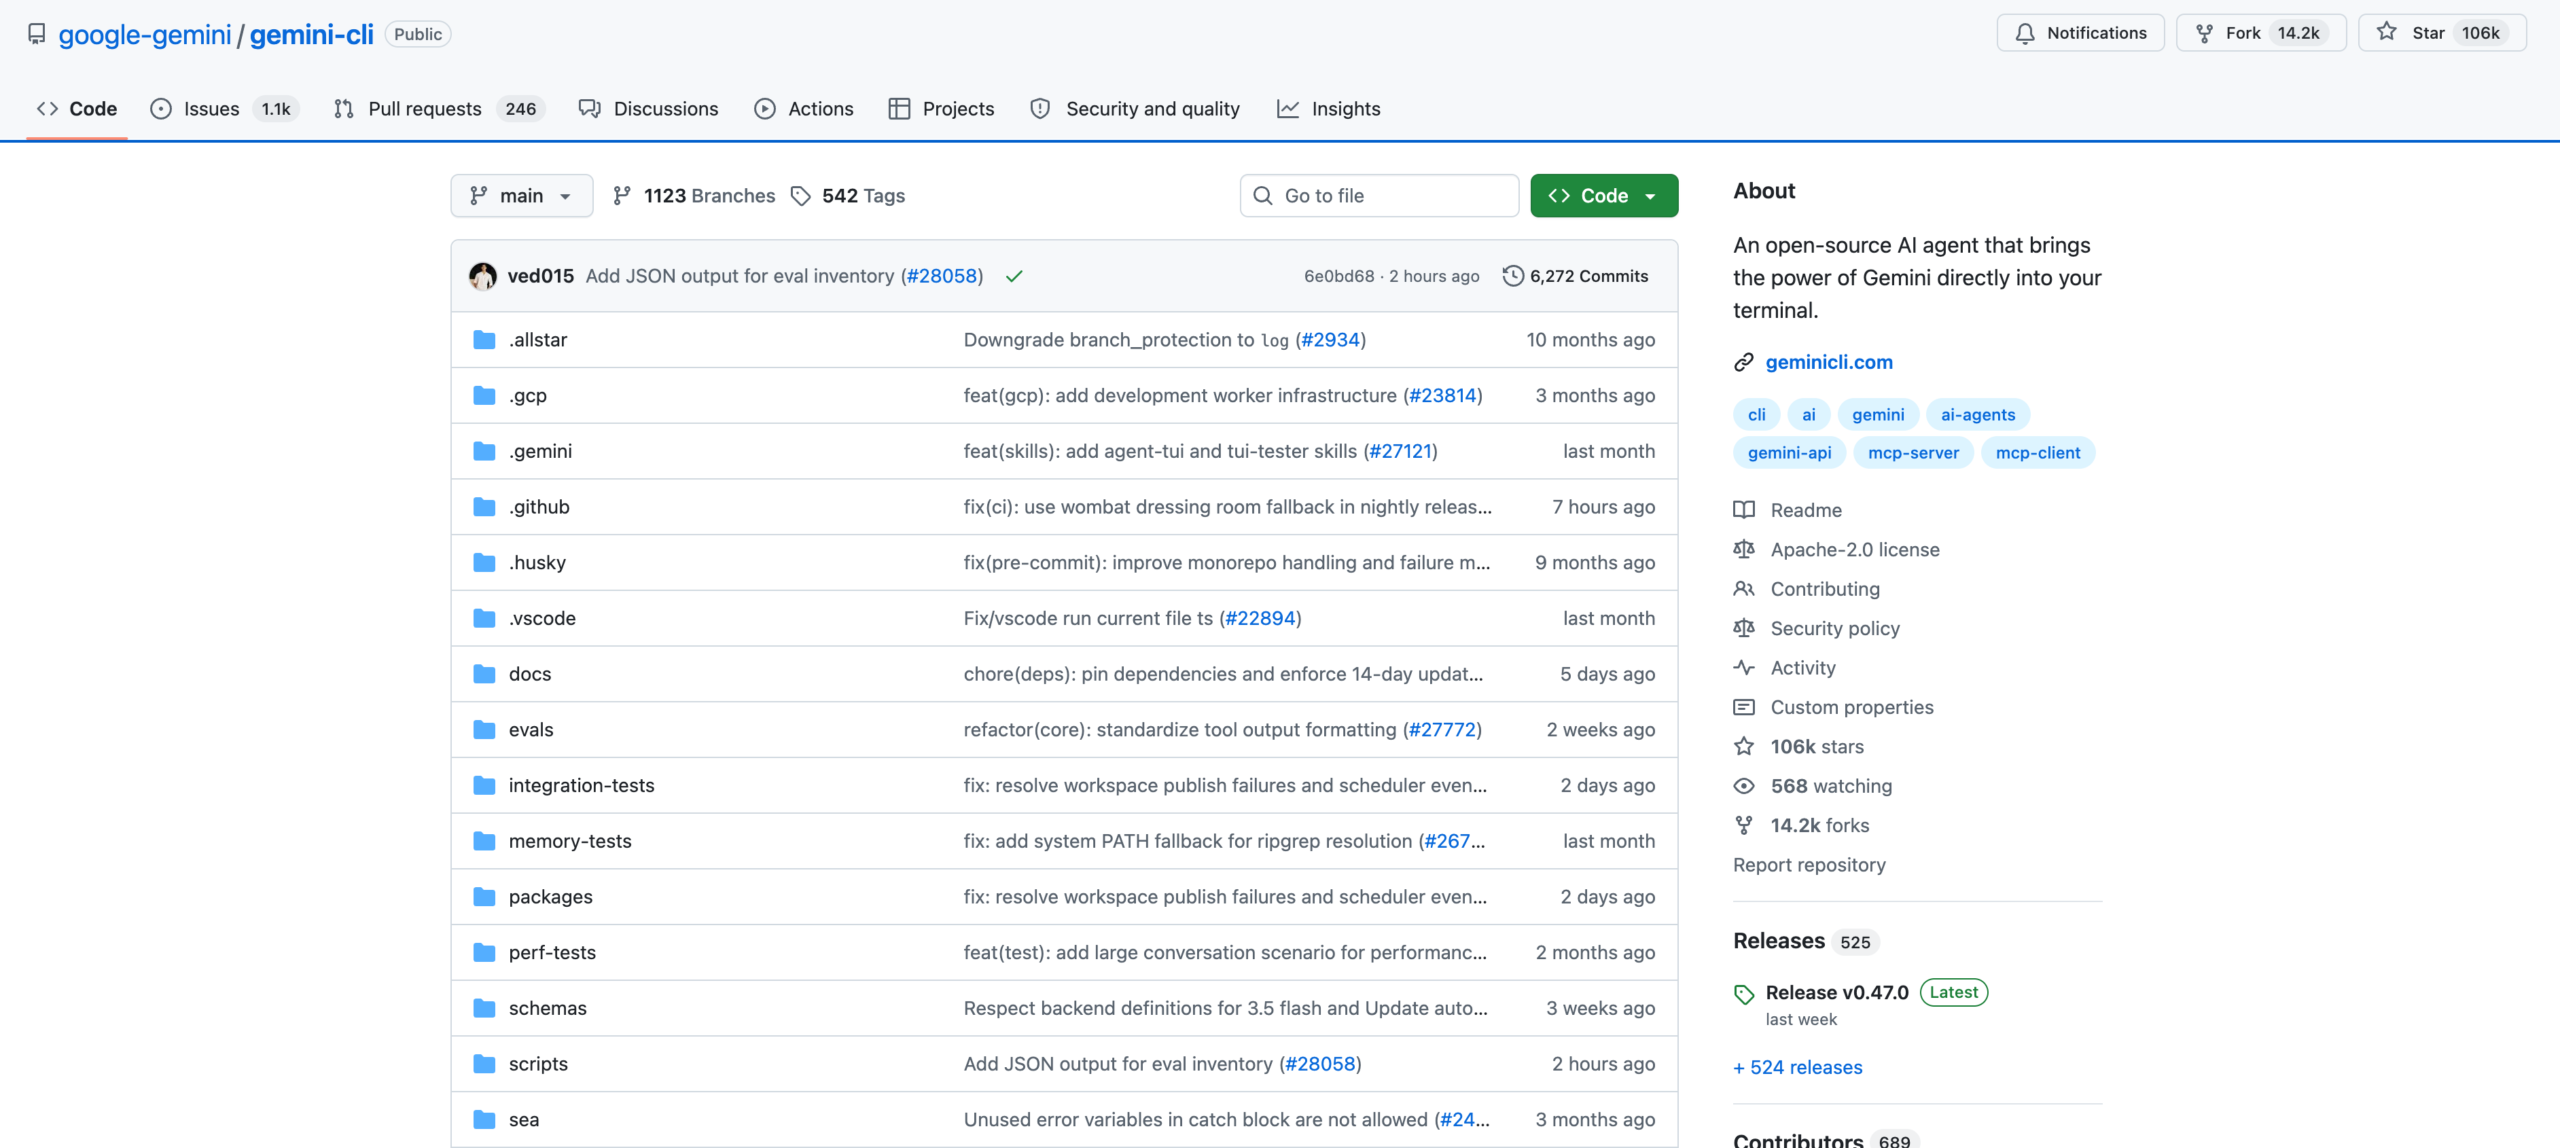Screen dimensions: 2560x1148
Task: Click the .github folder icon
Action: click(x=484, y=507)
